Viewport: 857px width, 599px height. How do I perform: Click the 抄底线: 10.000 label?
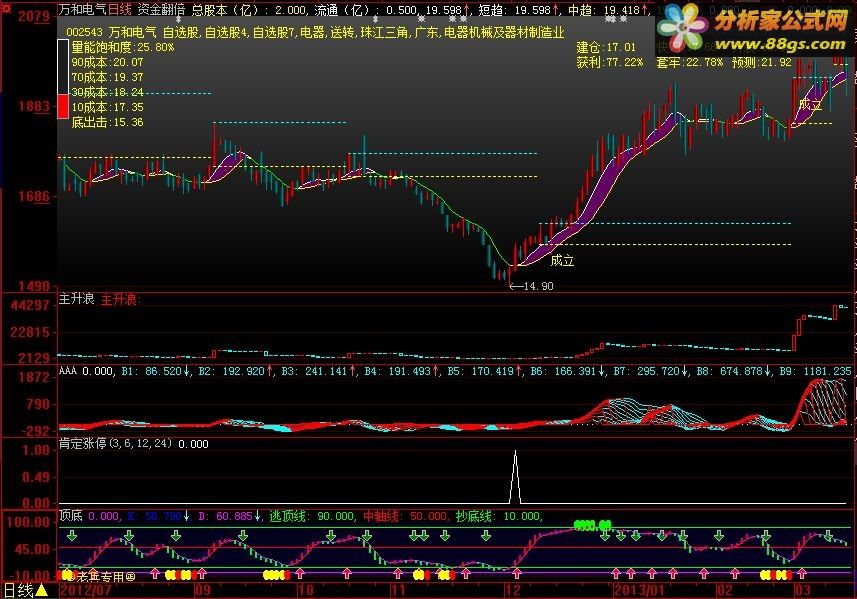[499, 516]
